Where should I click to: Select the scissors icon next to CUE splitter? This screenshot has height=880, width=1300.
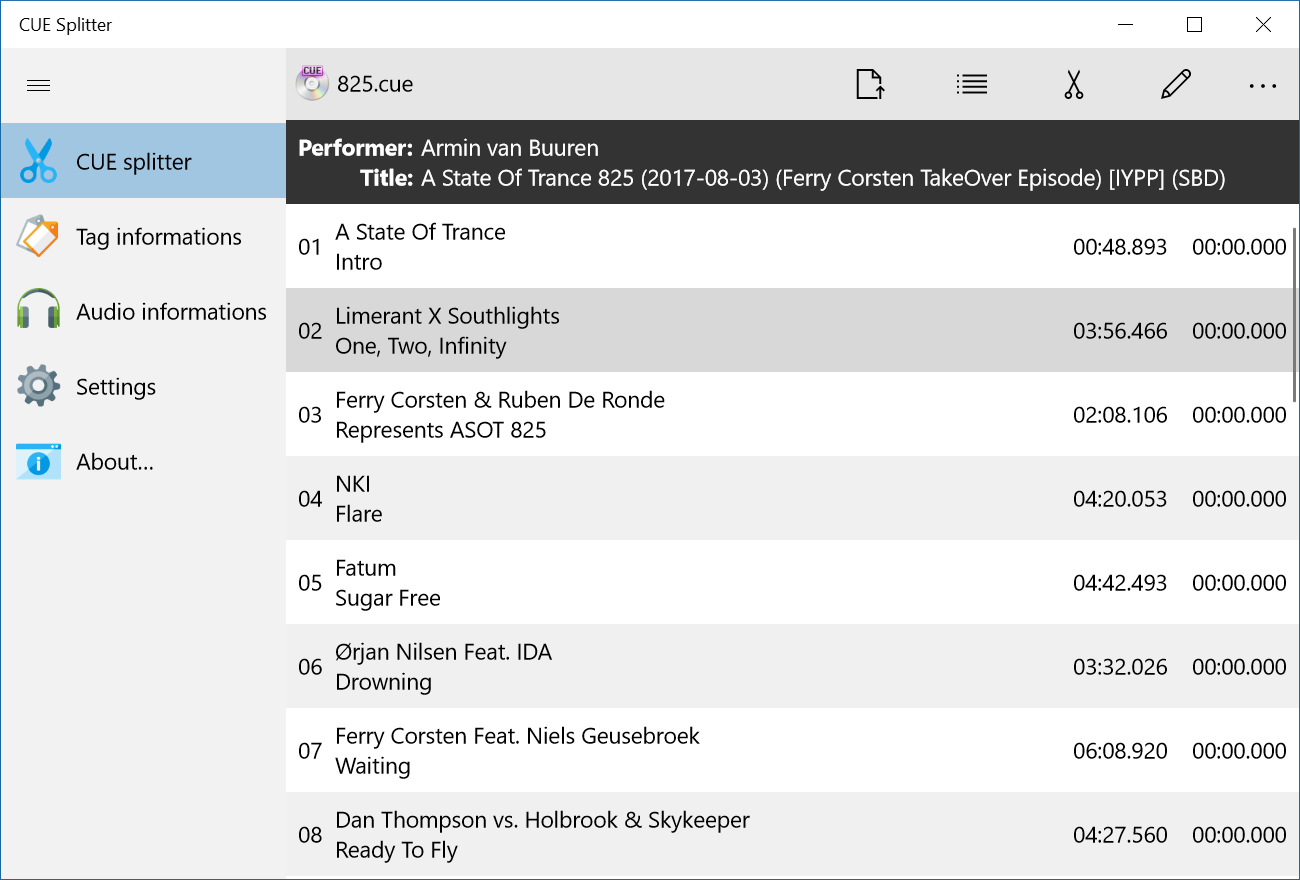coord(38,160)
